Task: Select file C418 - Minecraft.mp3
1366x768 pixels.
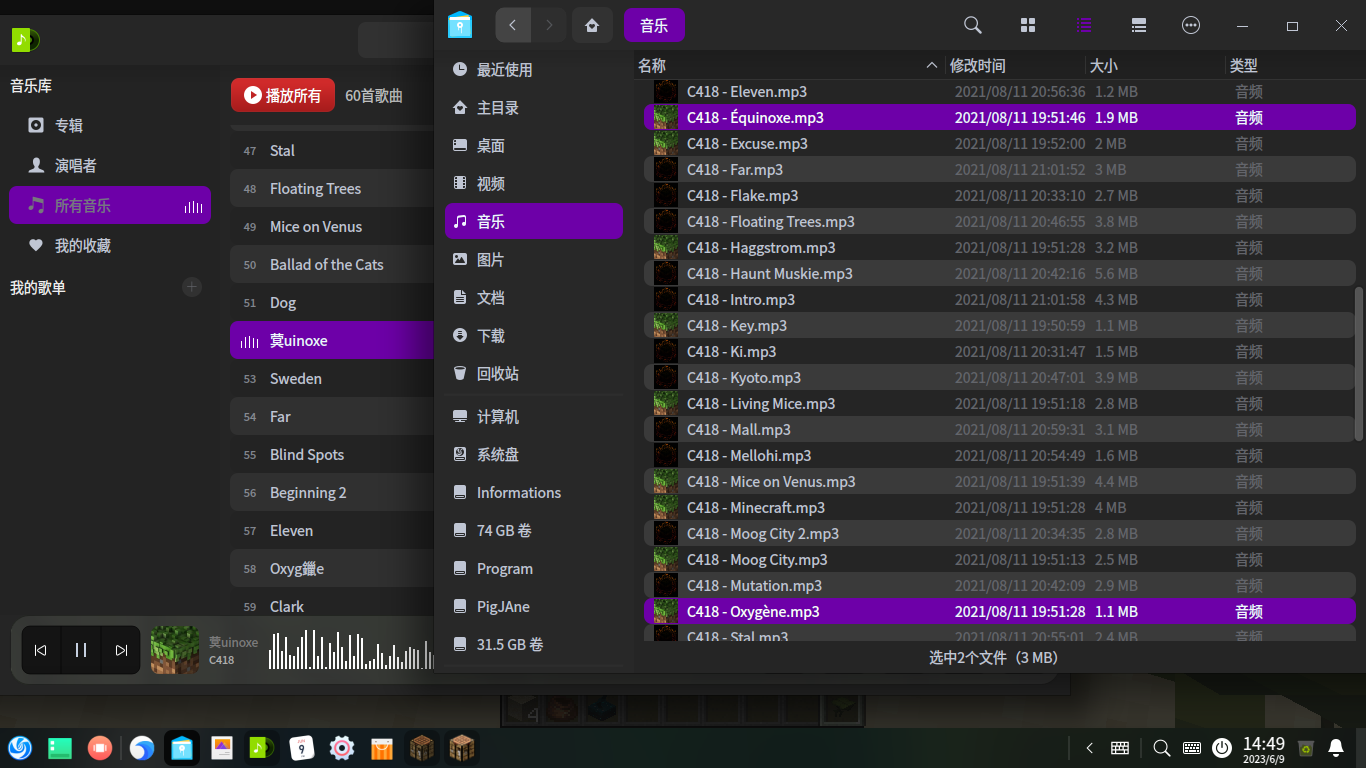Action: pos(1000,508)
